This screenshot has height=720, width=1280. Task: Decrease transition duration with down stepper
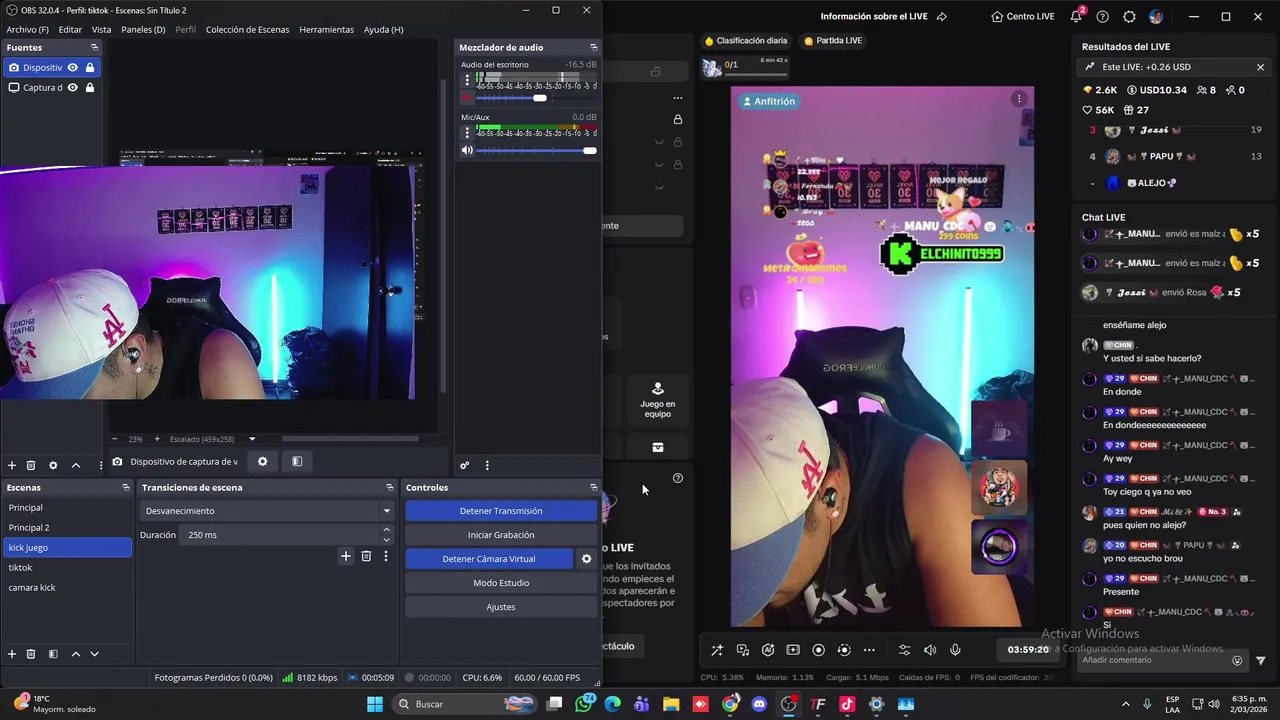point(386,539)
